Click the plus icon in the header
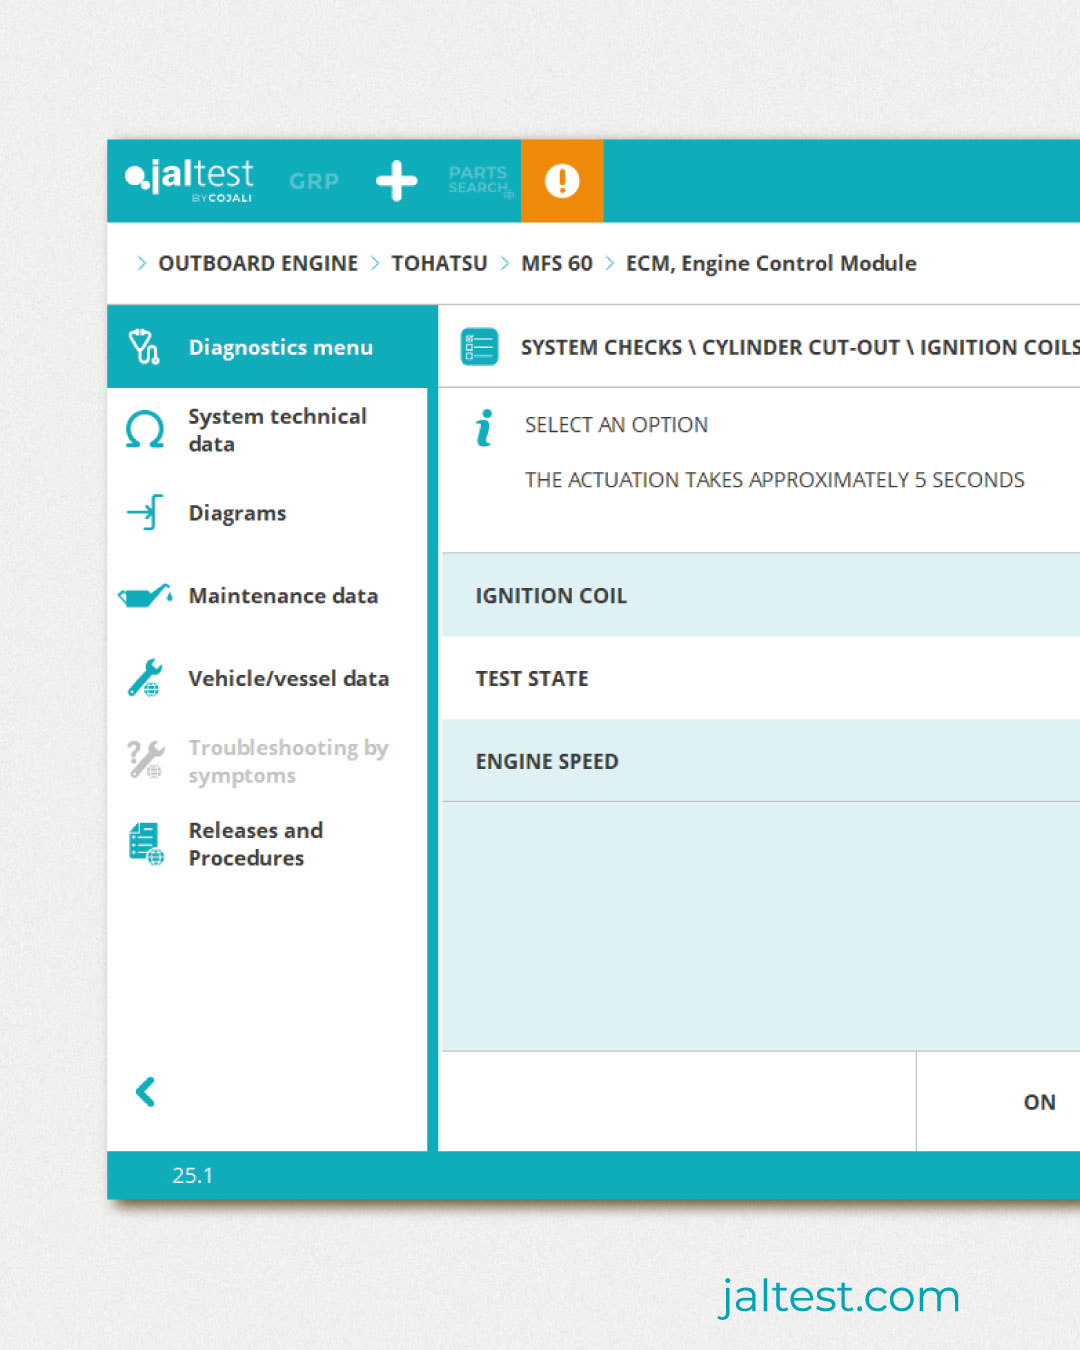This screenshot has height=1350, width=1080. (x=397, y=181)
